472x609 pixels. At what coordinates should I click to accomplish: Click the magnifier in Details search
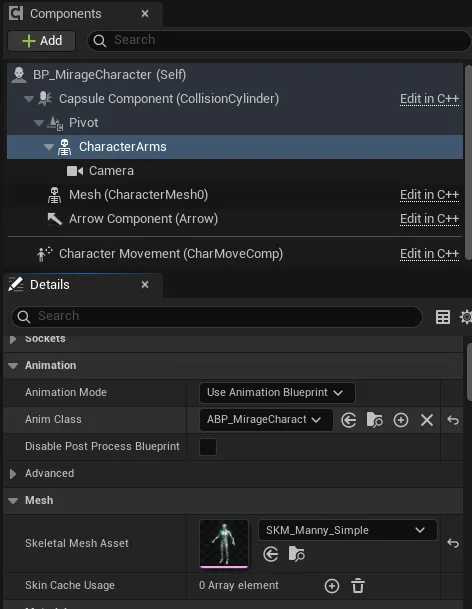[x=24, y=317]
